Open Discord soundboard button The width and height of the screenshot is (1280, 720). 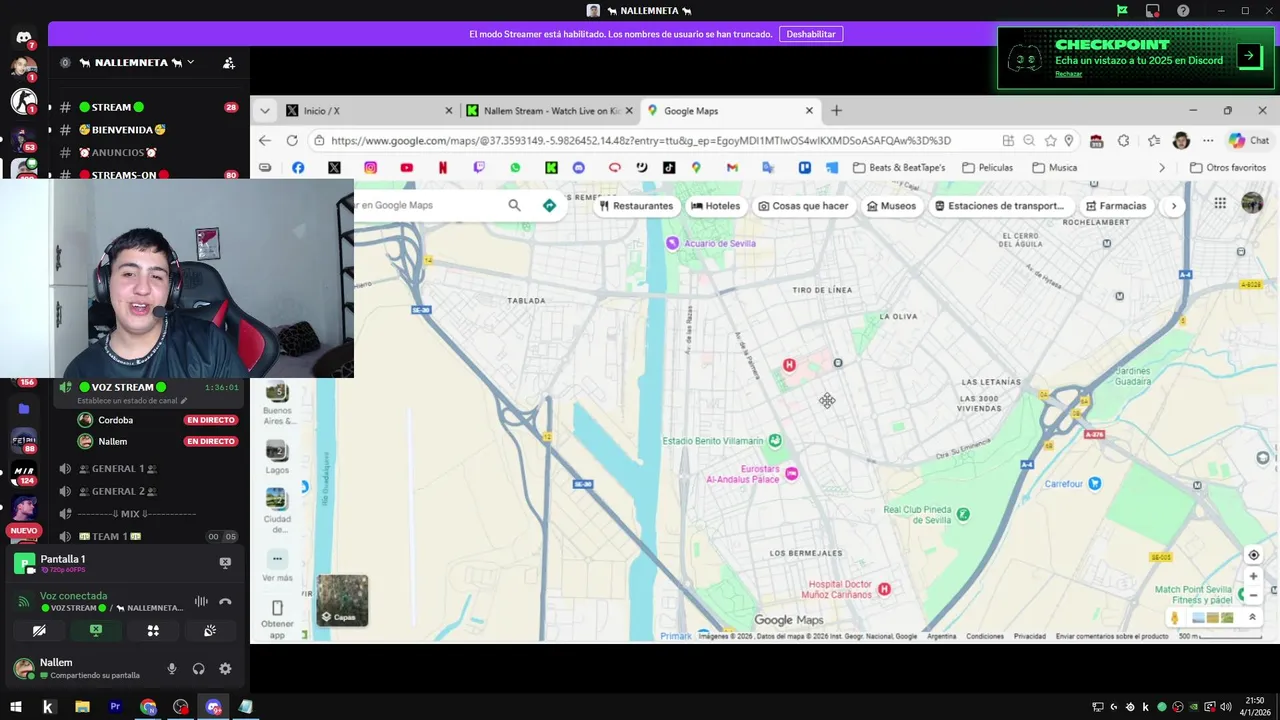[210, 631]
